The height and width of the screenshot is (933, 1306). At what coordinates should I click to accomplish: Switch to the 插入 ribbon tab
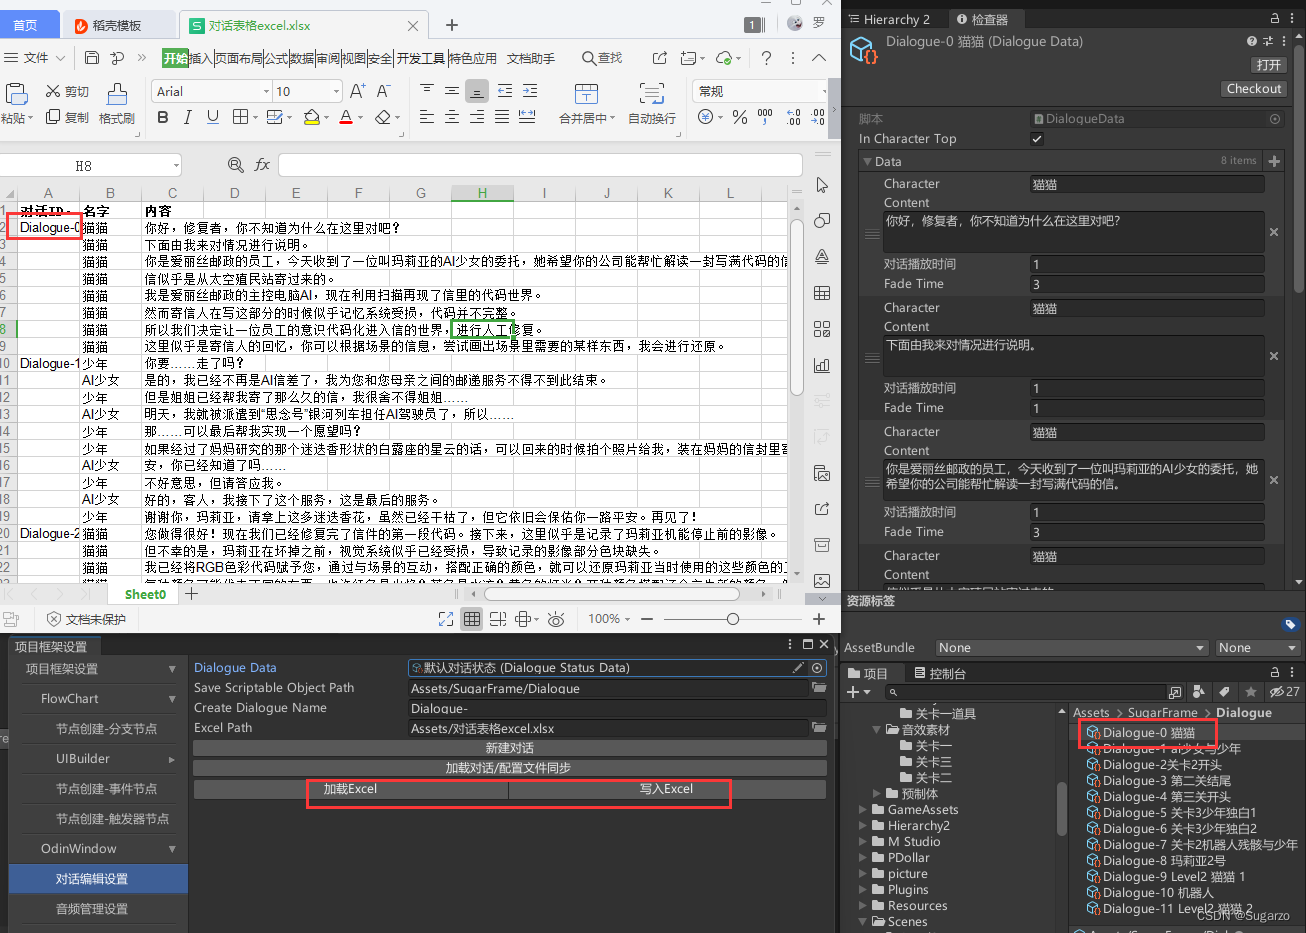point(200,58)
